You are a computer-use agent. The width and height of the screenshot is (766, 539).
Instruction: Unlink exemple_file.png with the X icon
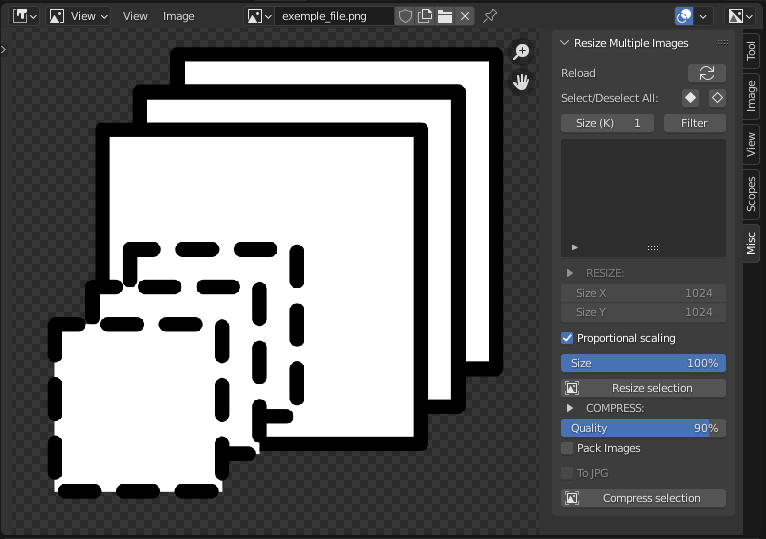coord(465,16)
